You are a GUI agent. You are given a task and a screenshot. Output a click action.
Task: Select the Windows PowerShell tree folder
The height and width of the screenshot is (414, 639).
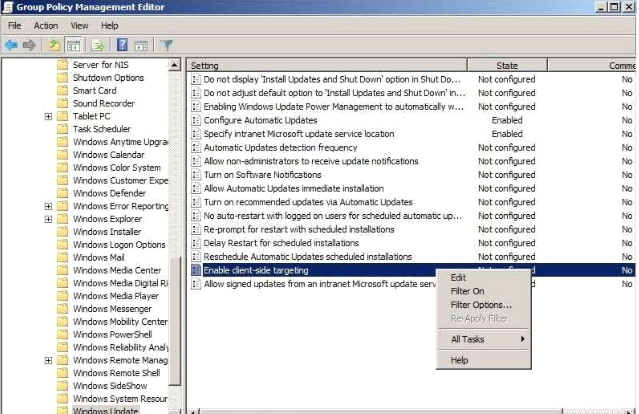pyautogui.click(x=112, y=335)
